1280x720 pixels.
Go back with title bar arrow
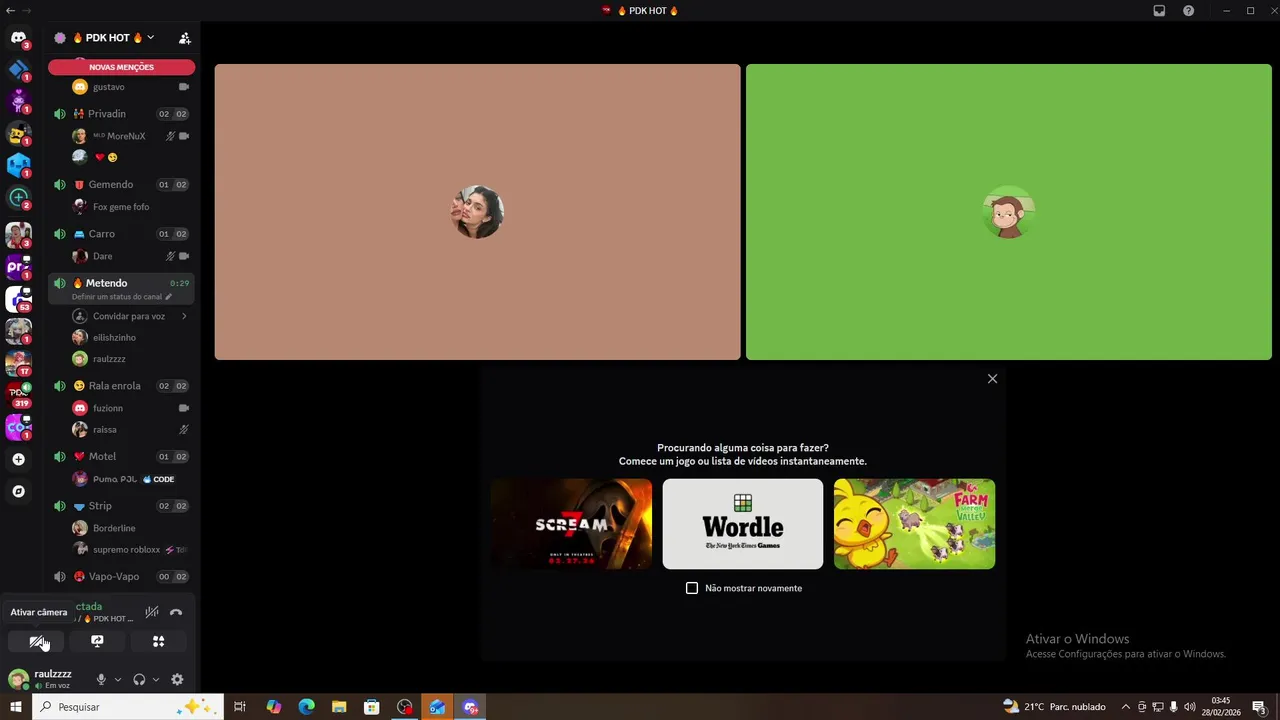click(x=10, y=10)
